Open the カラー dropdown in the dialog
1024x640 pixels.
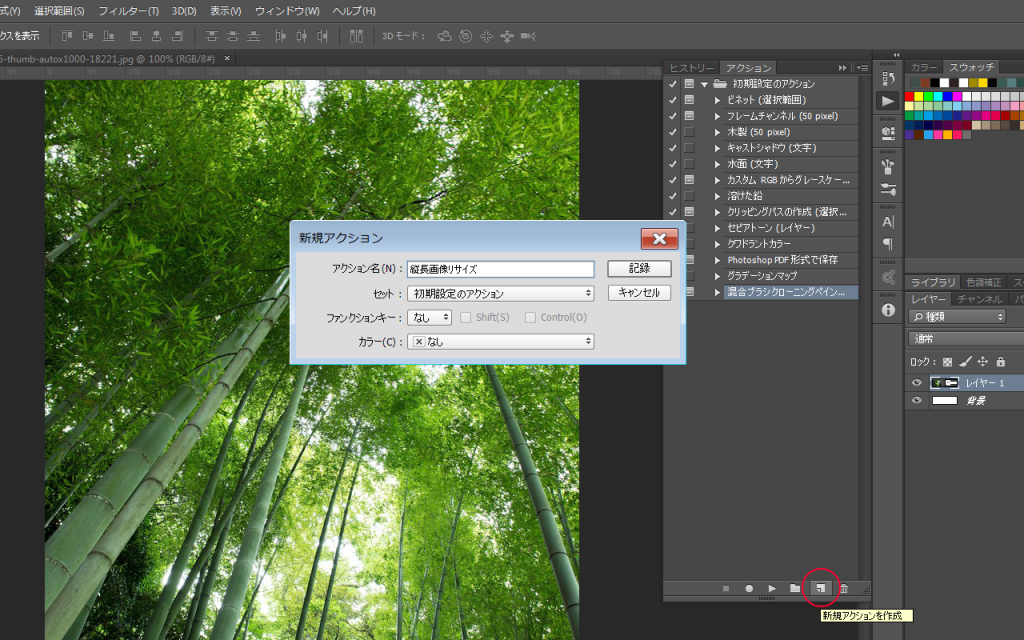(x=500, y=342)
